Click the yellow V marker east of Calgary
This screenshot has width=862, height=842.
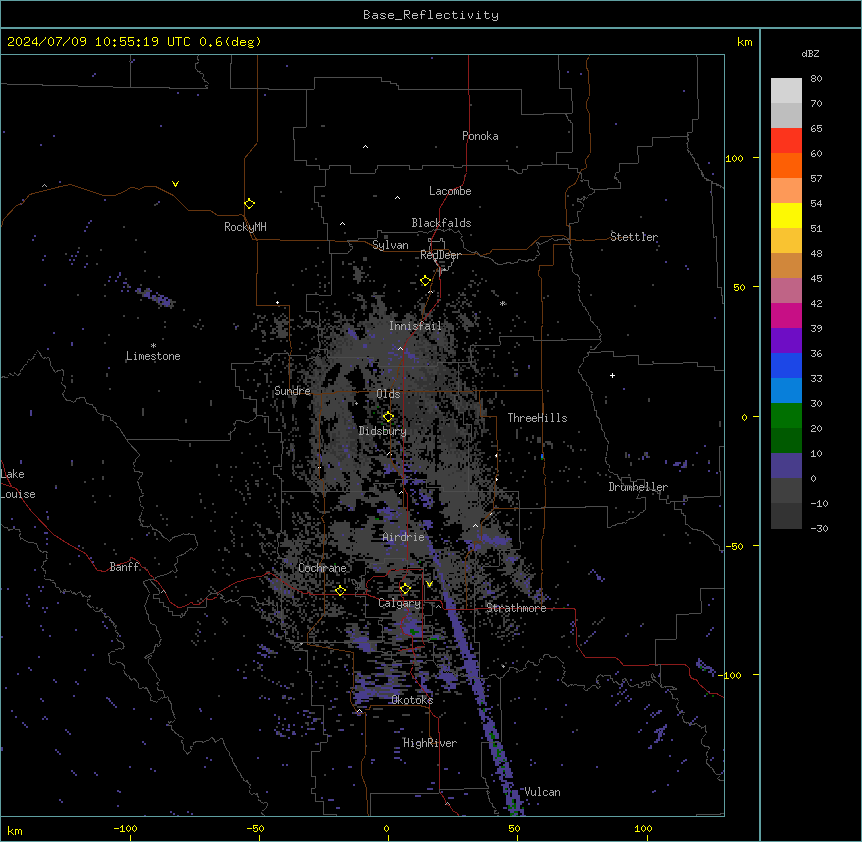coord(429,584)
